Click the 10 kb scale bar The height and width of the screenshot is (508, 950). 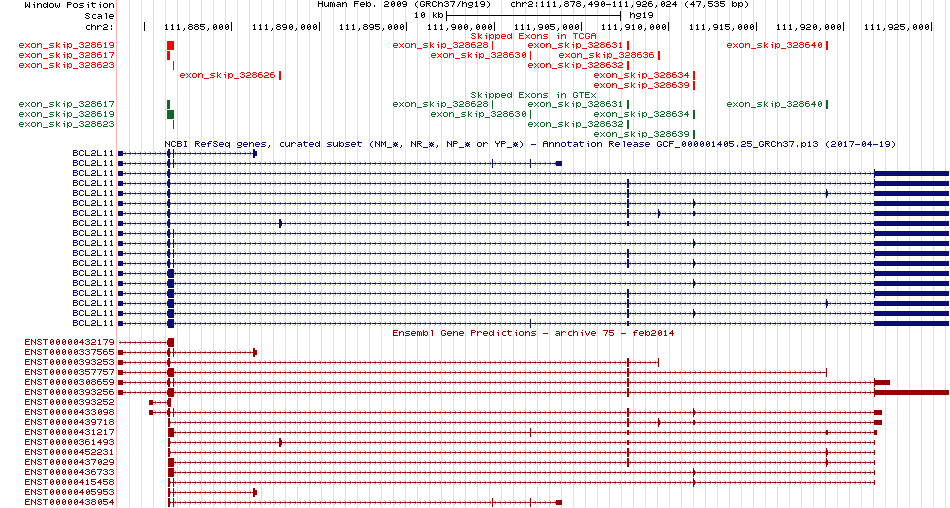[533, 15]
